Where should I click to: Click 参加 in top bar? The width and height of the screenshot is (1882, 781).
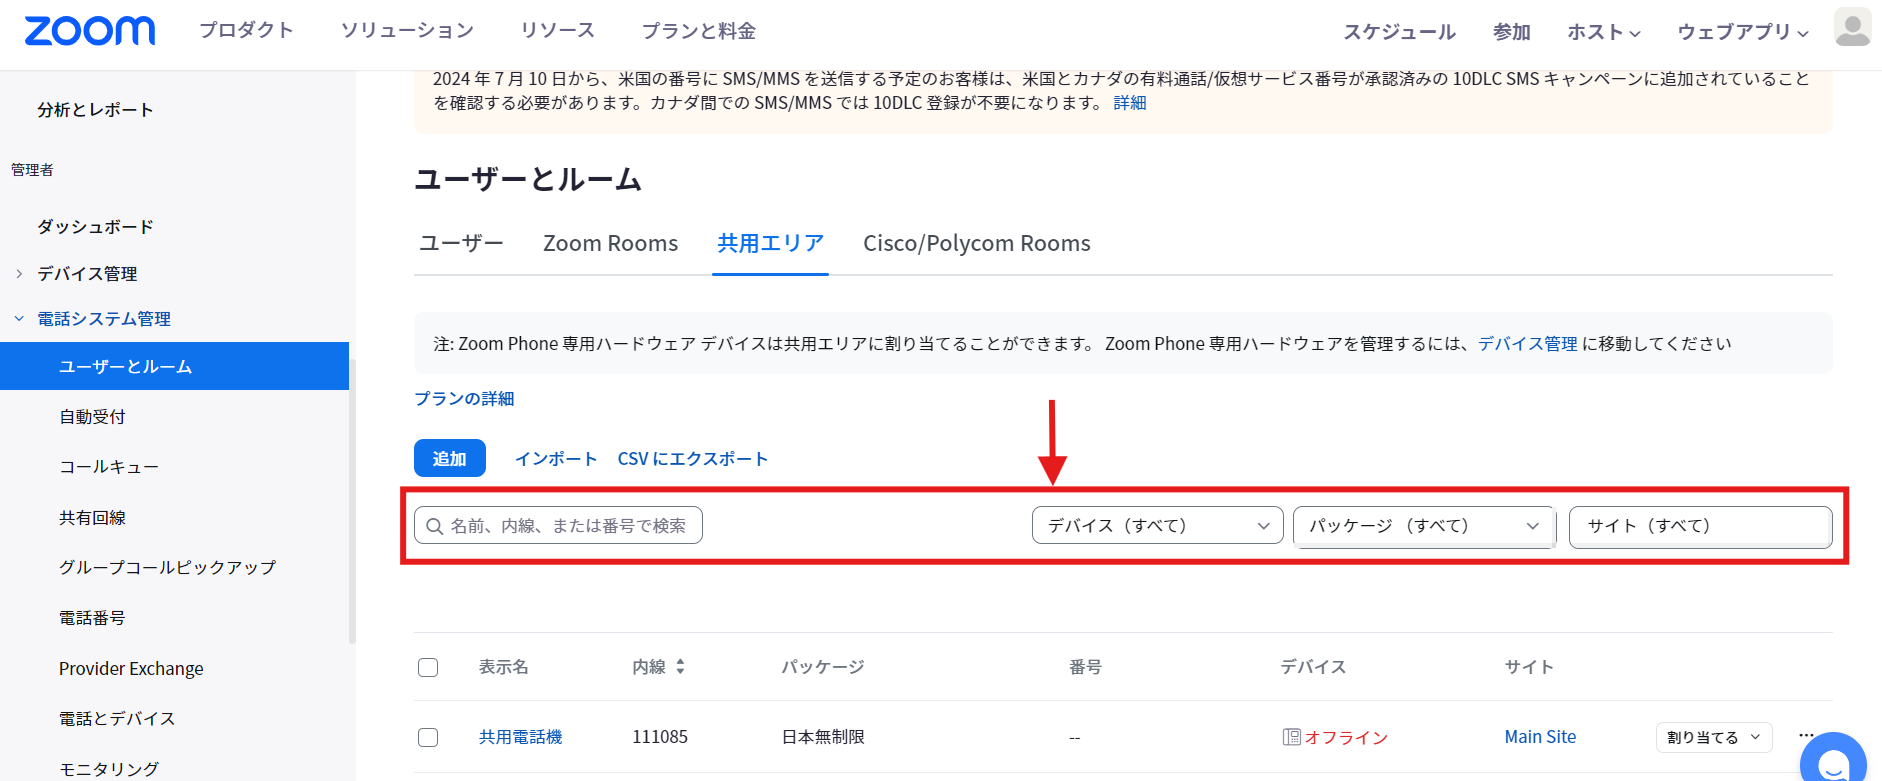(1511, 32)
